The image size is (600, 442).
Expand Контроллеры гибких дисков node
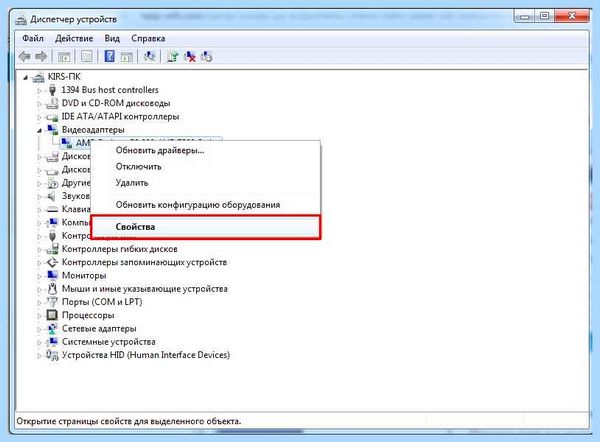point(39,250)
